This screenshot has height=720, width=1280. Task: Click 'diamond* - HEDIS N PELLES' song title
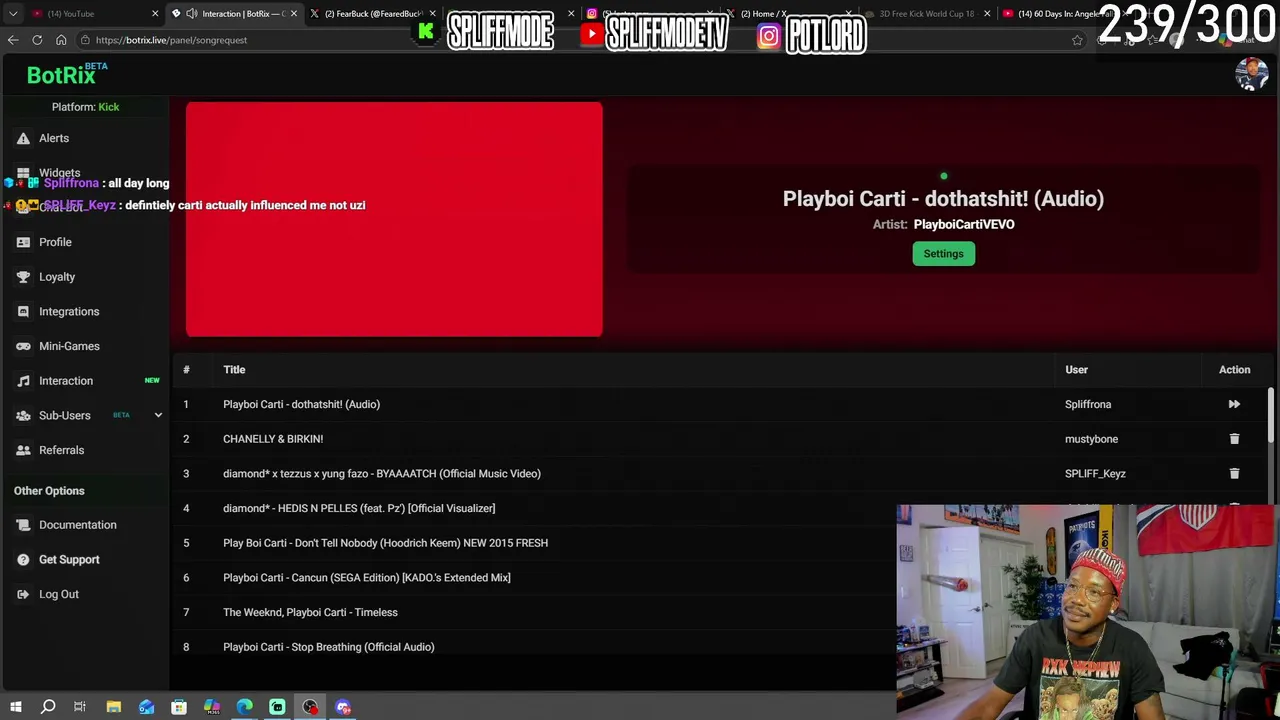[x=359, y=508]
